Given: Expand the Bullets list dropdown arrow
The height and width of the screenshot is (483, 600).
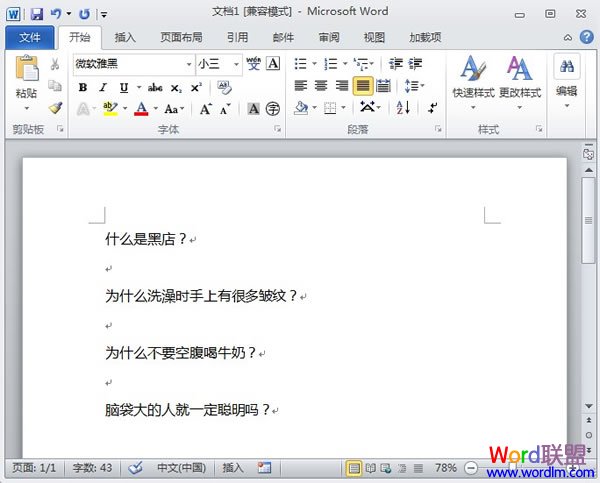Looking at the screenshot, I should 315,64.
